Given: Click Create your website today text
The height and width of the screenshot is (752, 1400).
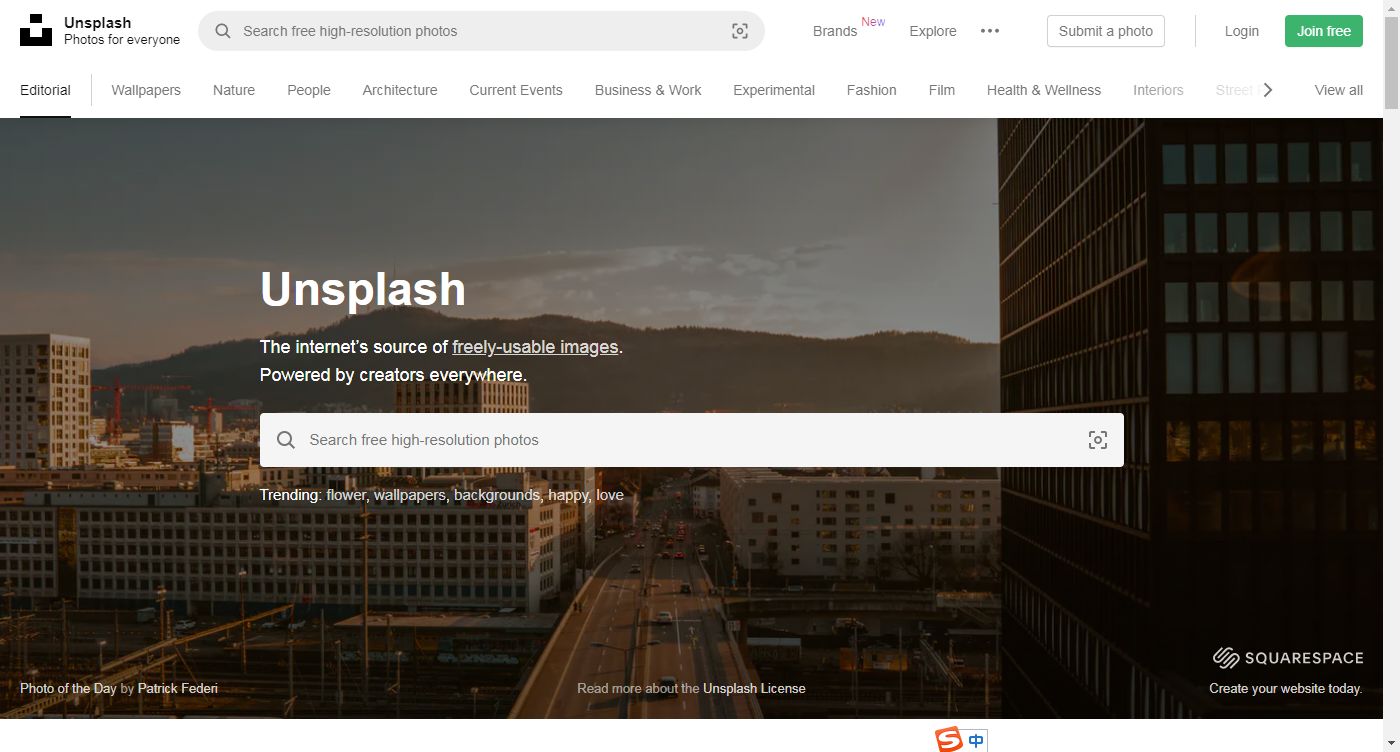Looking at the screenshot, I should [x=1286, y=688].
